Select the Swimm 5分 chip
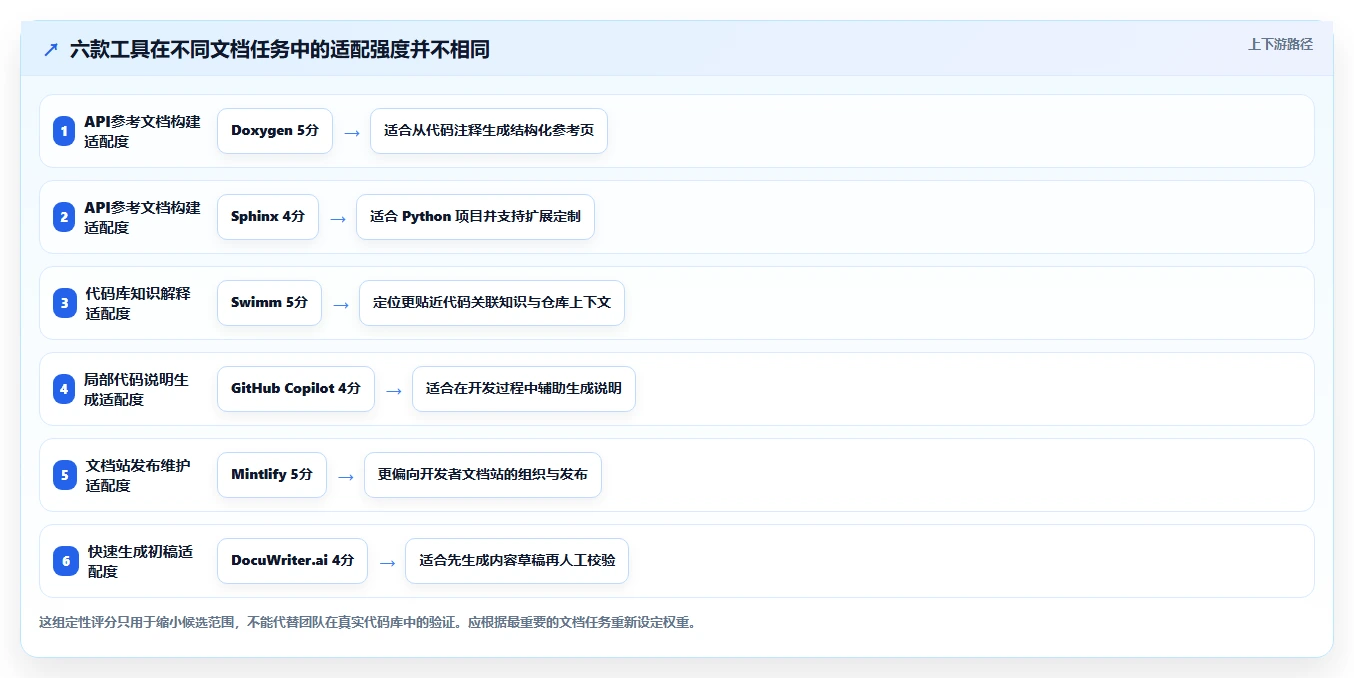 [269, 303]
